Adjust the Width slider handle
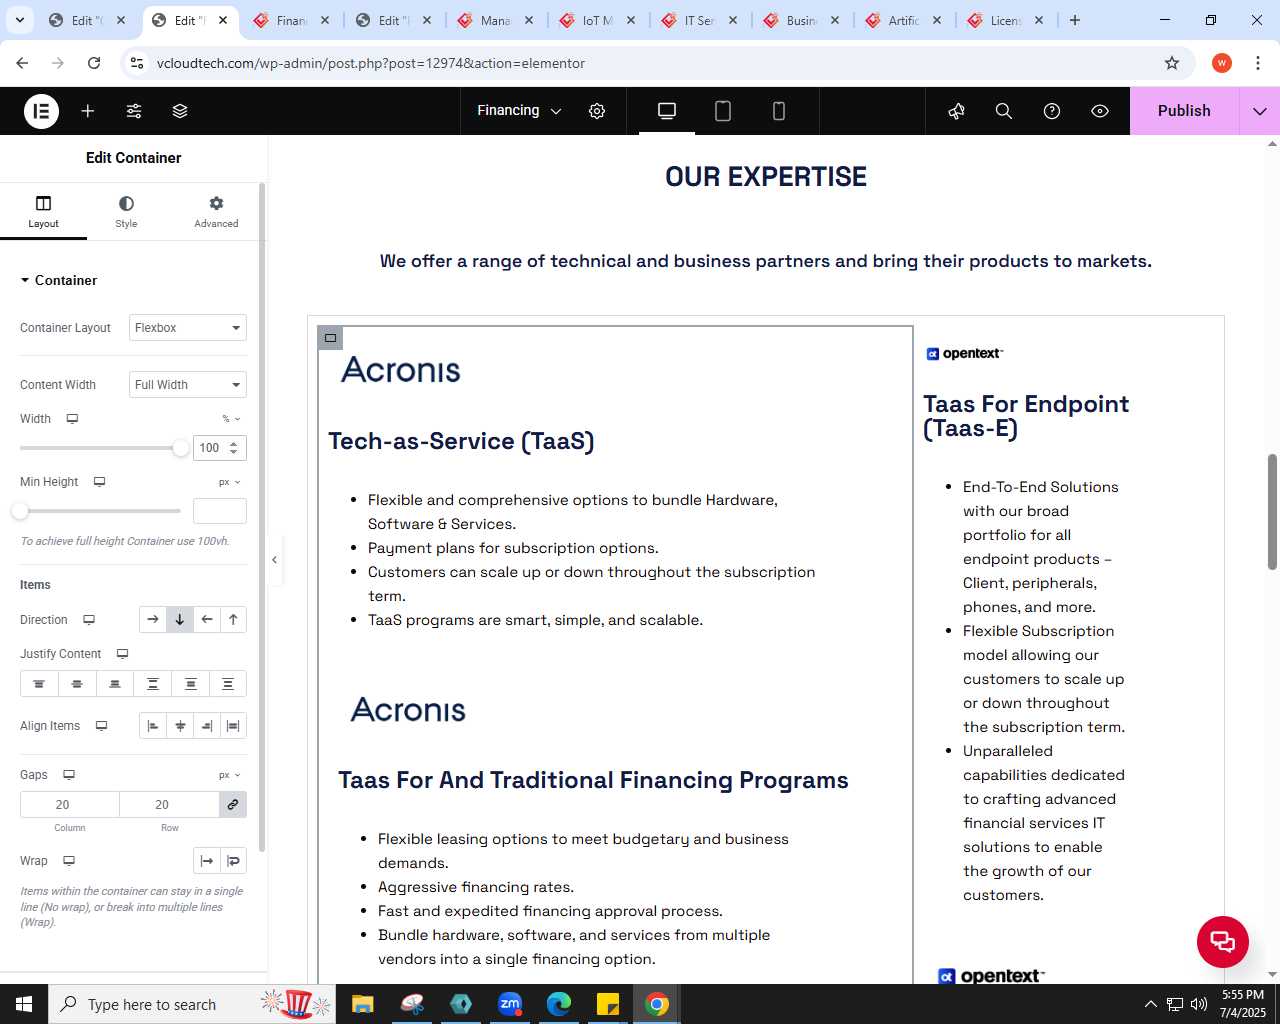 click(181, 448)
